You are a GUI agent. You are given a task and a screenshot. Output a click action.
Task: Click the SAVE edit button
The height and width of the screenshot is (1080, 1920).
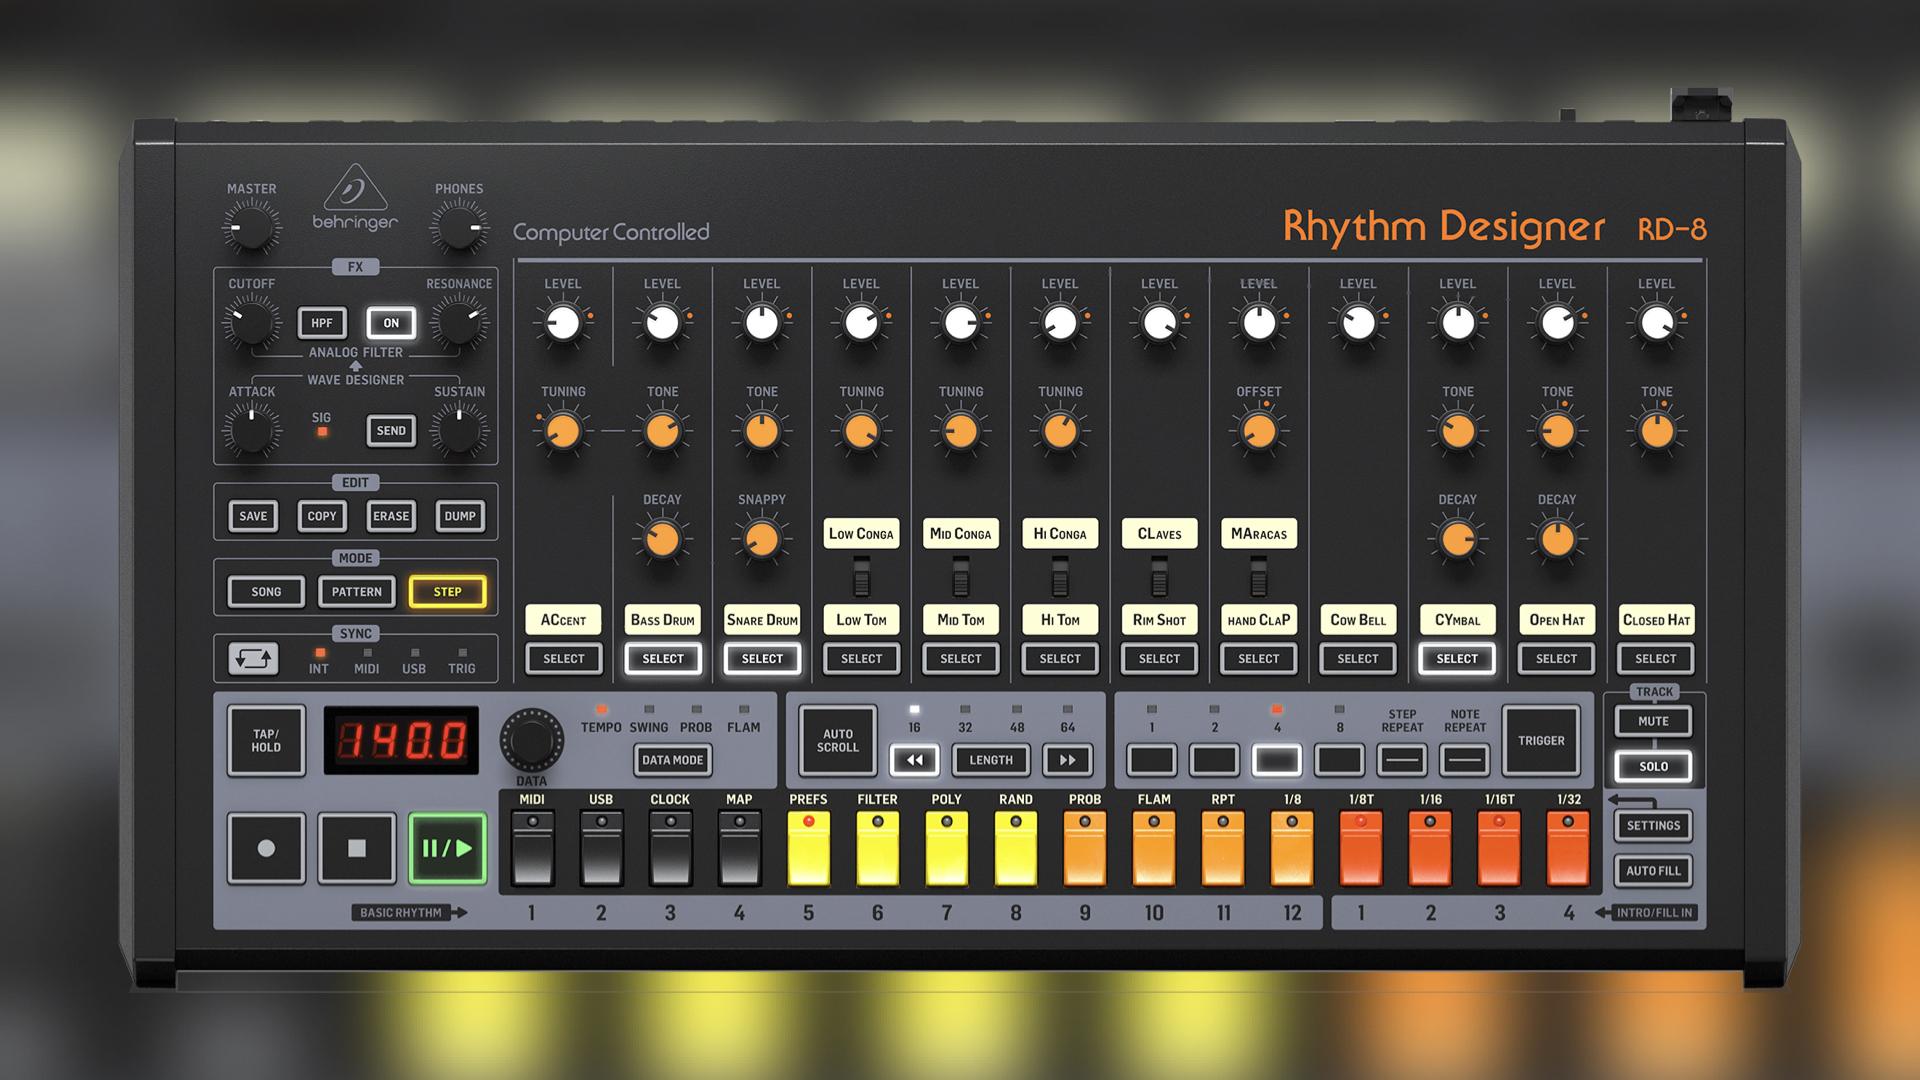click(x=253, y=516)
